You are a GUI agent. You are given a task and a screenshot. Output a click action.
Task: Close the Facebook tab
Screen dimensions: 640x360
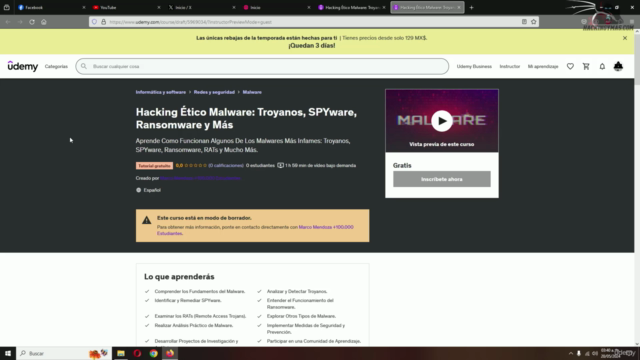coord(84,7)
